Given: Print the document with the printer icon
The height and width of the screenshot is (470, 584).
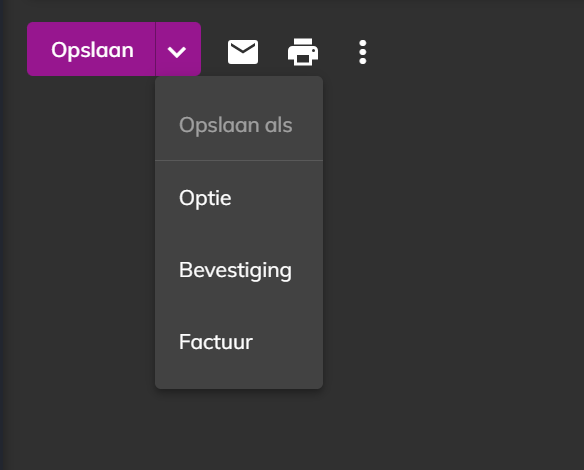Looking at the screenshot, I should click(x=303, y=52).
